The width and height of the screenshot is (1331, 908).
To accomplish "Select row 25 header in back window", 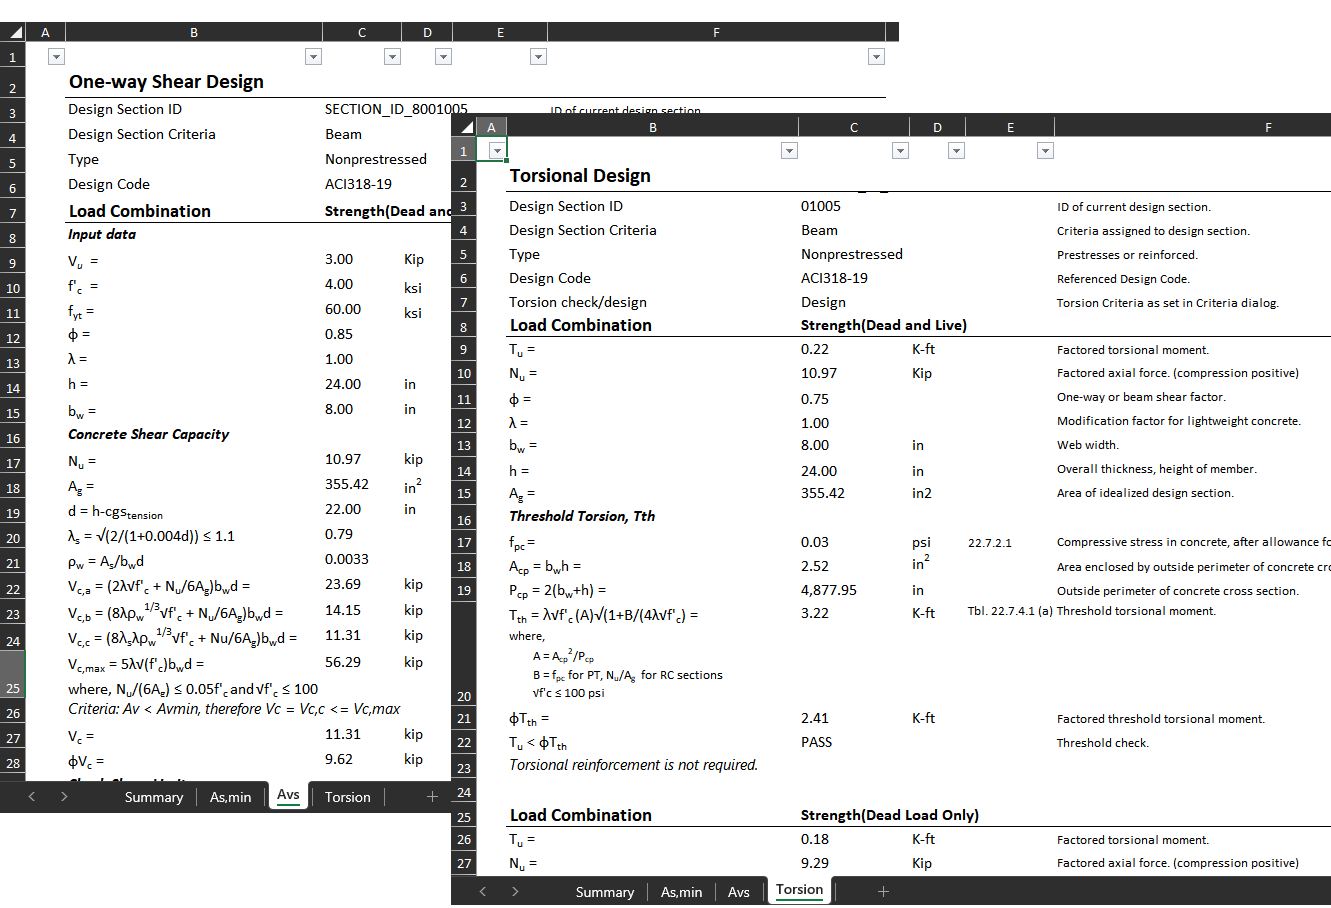I will (x=13, y=675).
